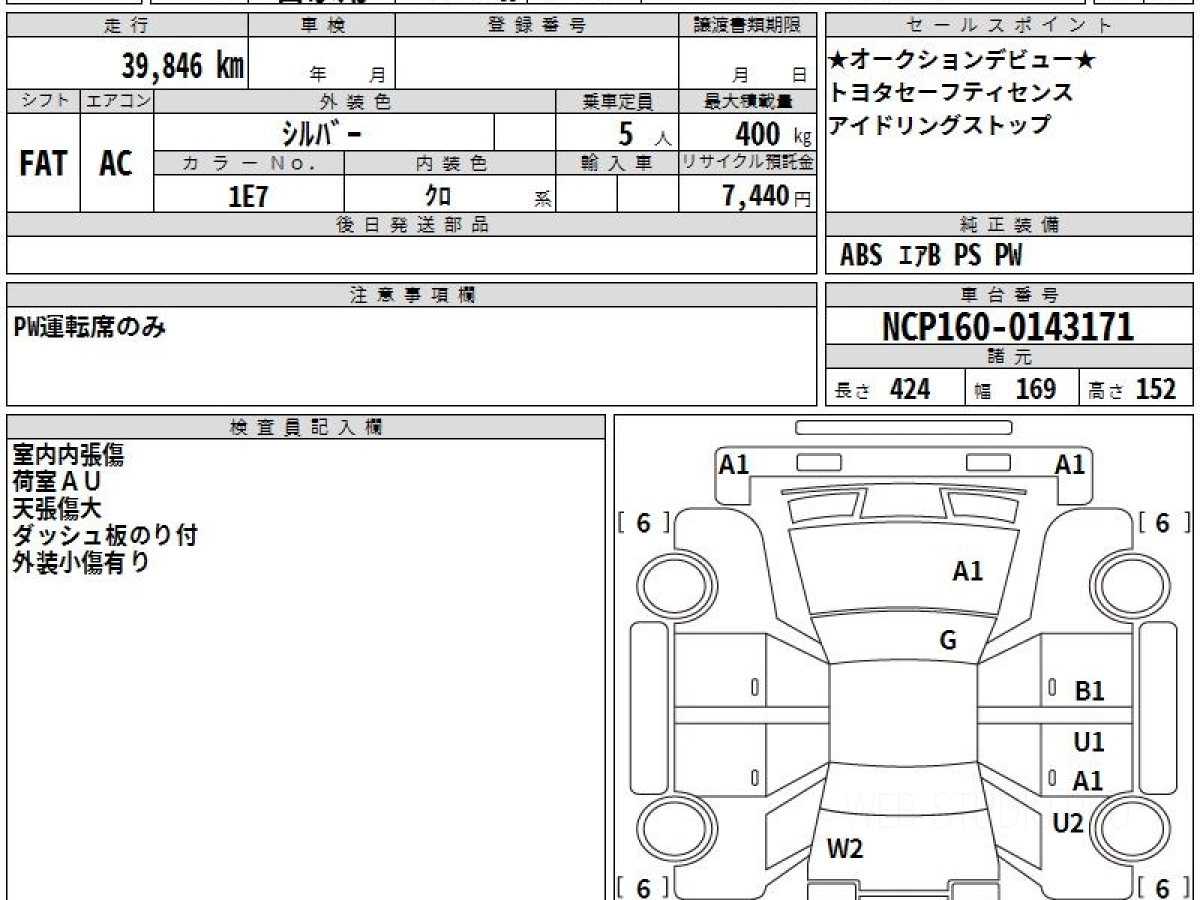Select inspector note ダッシュ板のり付
Viewport: 1200px width, 900px height.
(x=105, y=536)
